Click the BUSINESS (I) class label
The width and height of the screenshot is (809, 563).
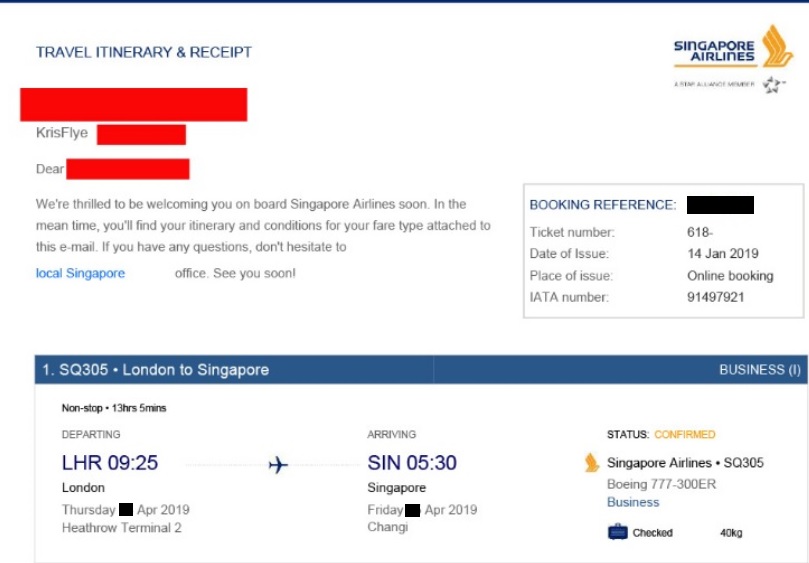click(759, 370)
